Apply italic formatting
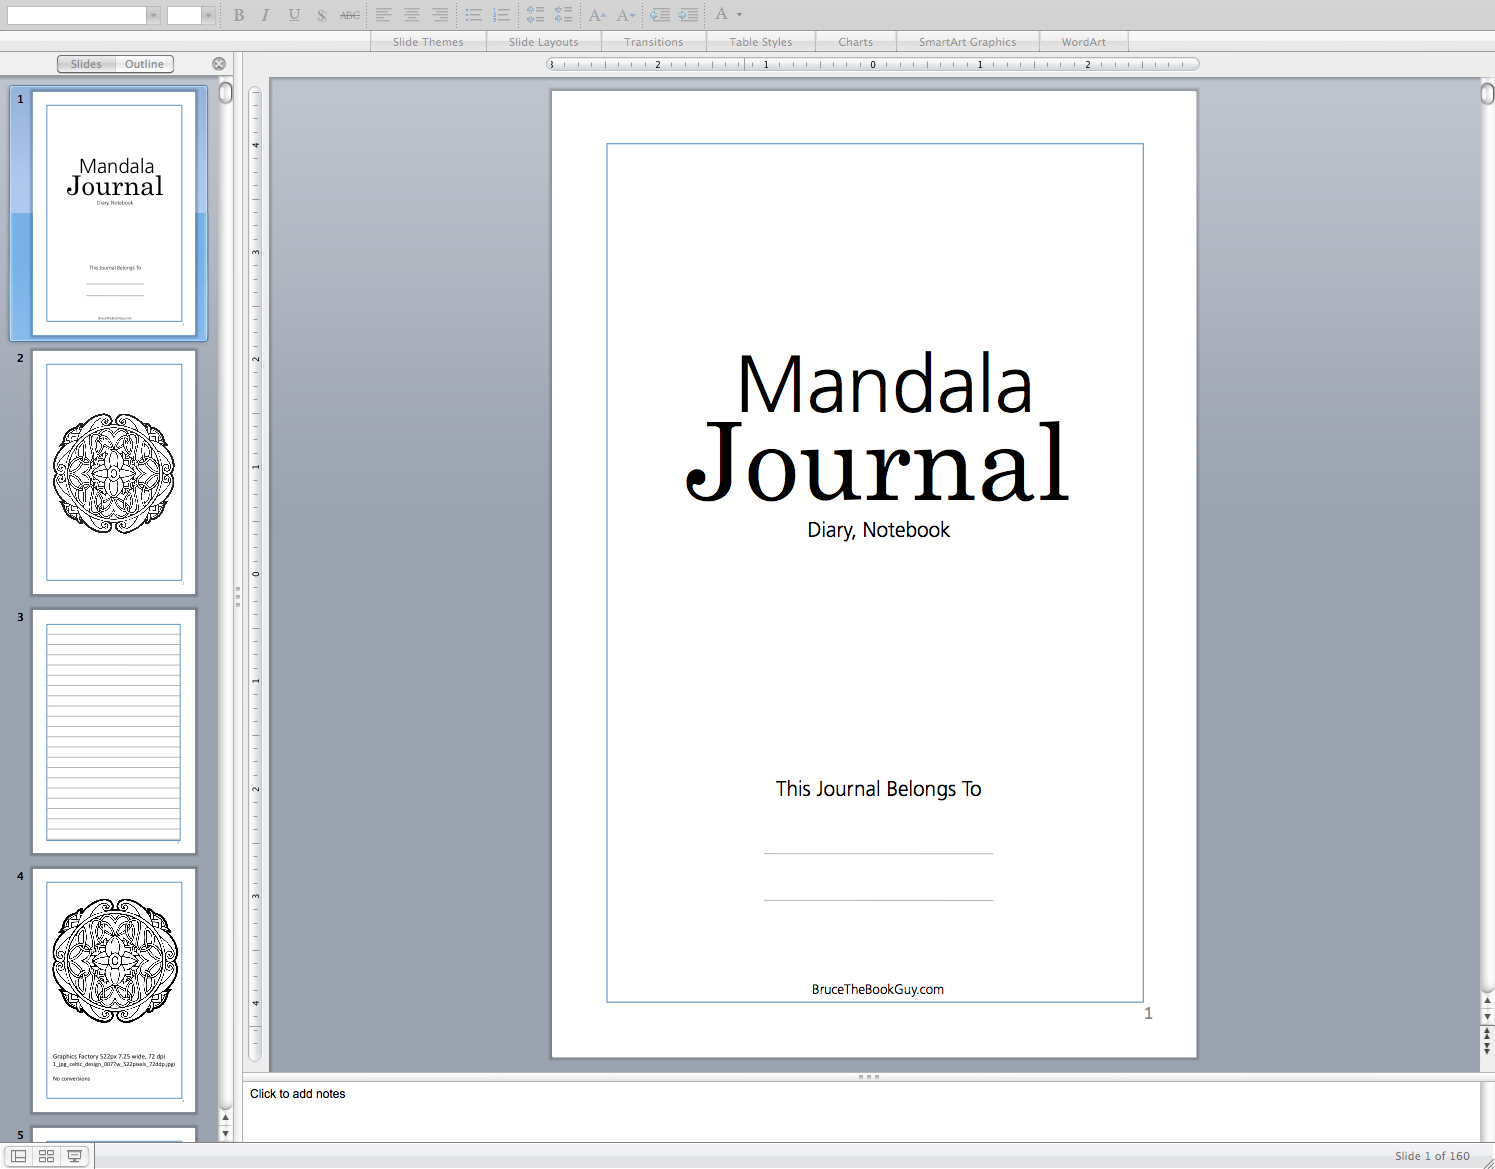The width and height of the screenshot is (1495, 1169). (x=265, y=15)
